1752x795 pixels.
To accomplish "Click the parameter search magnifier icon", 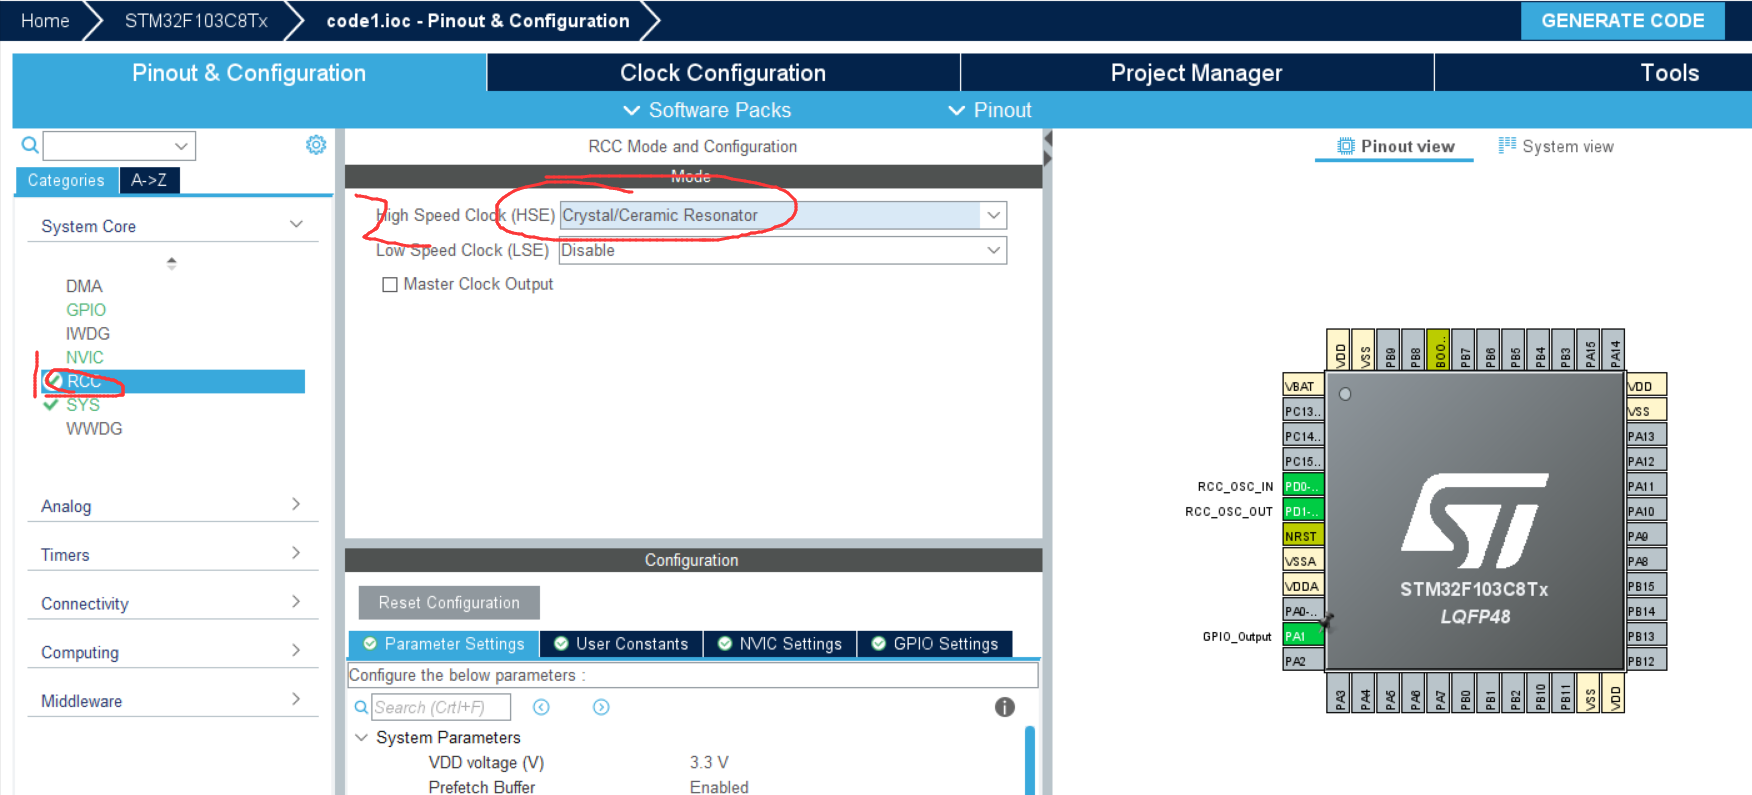I will coord(362,707).
